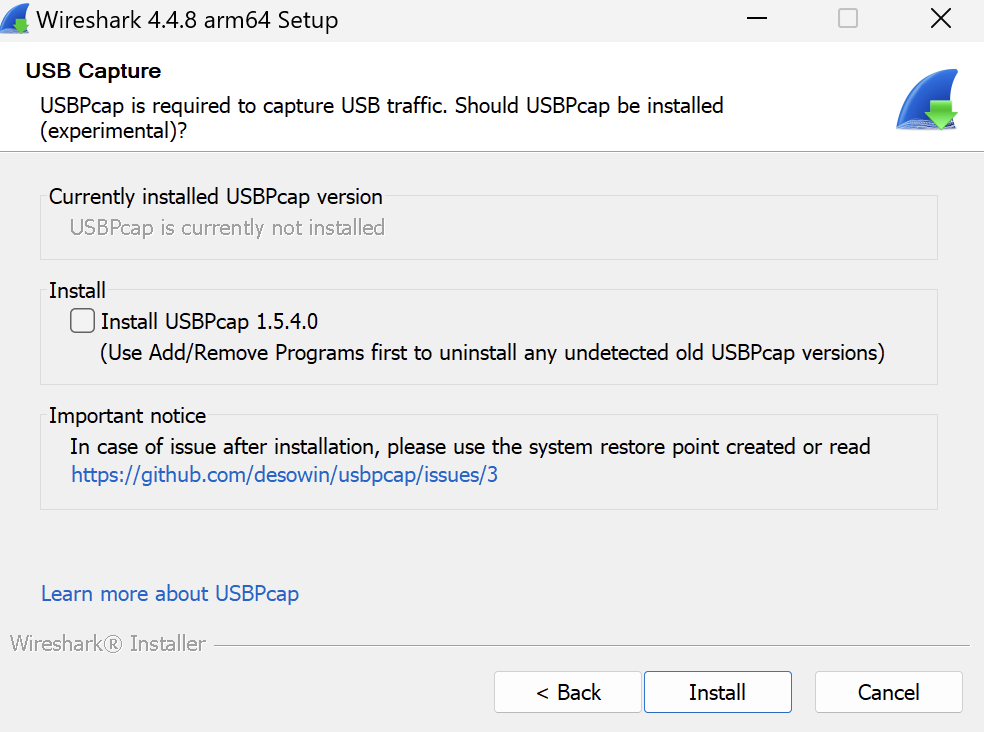Click the Add/Remove Programs uninstall note
The width and height of the screenshot is (984, 732).
[492, 353]
